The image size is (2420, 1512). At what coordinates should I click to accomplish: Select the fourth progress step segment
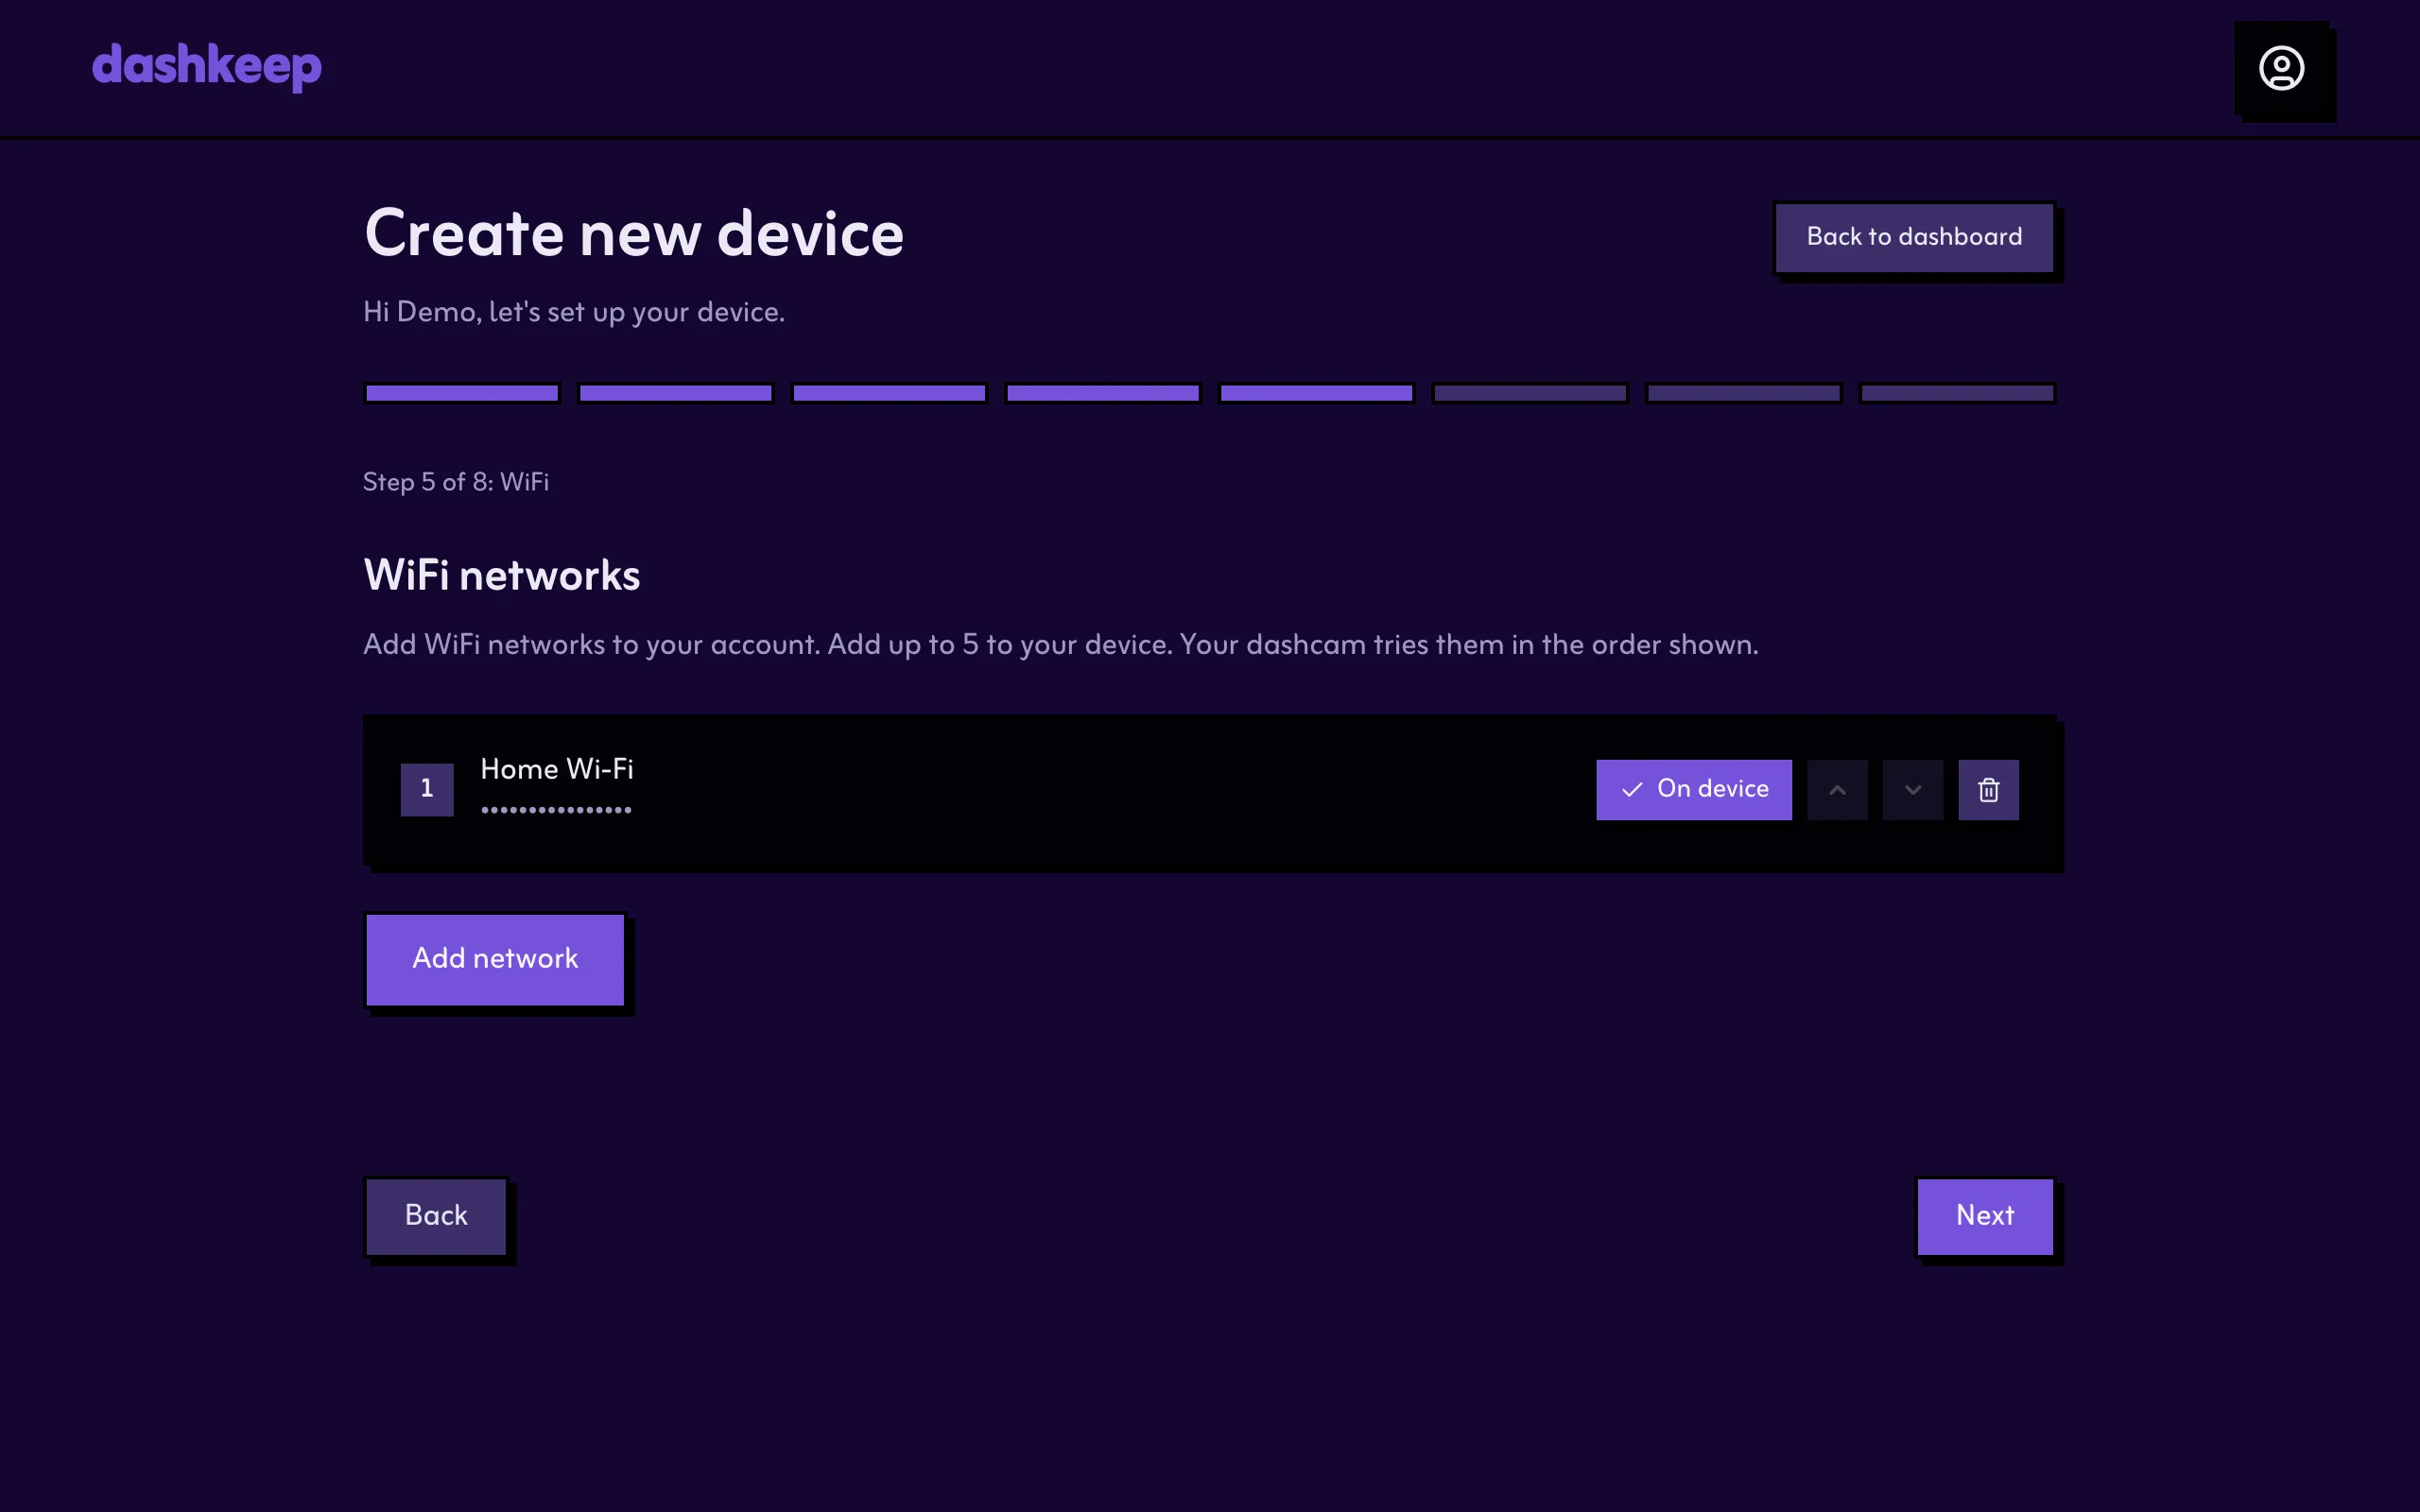click(x=1103, y=393)
